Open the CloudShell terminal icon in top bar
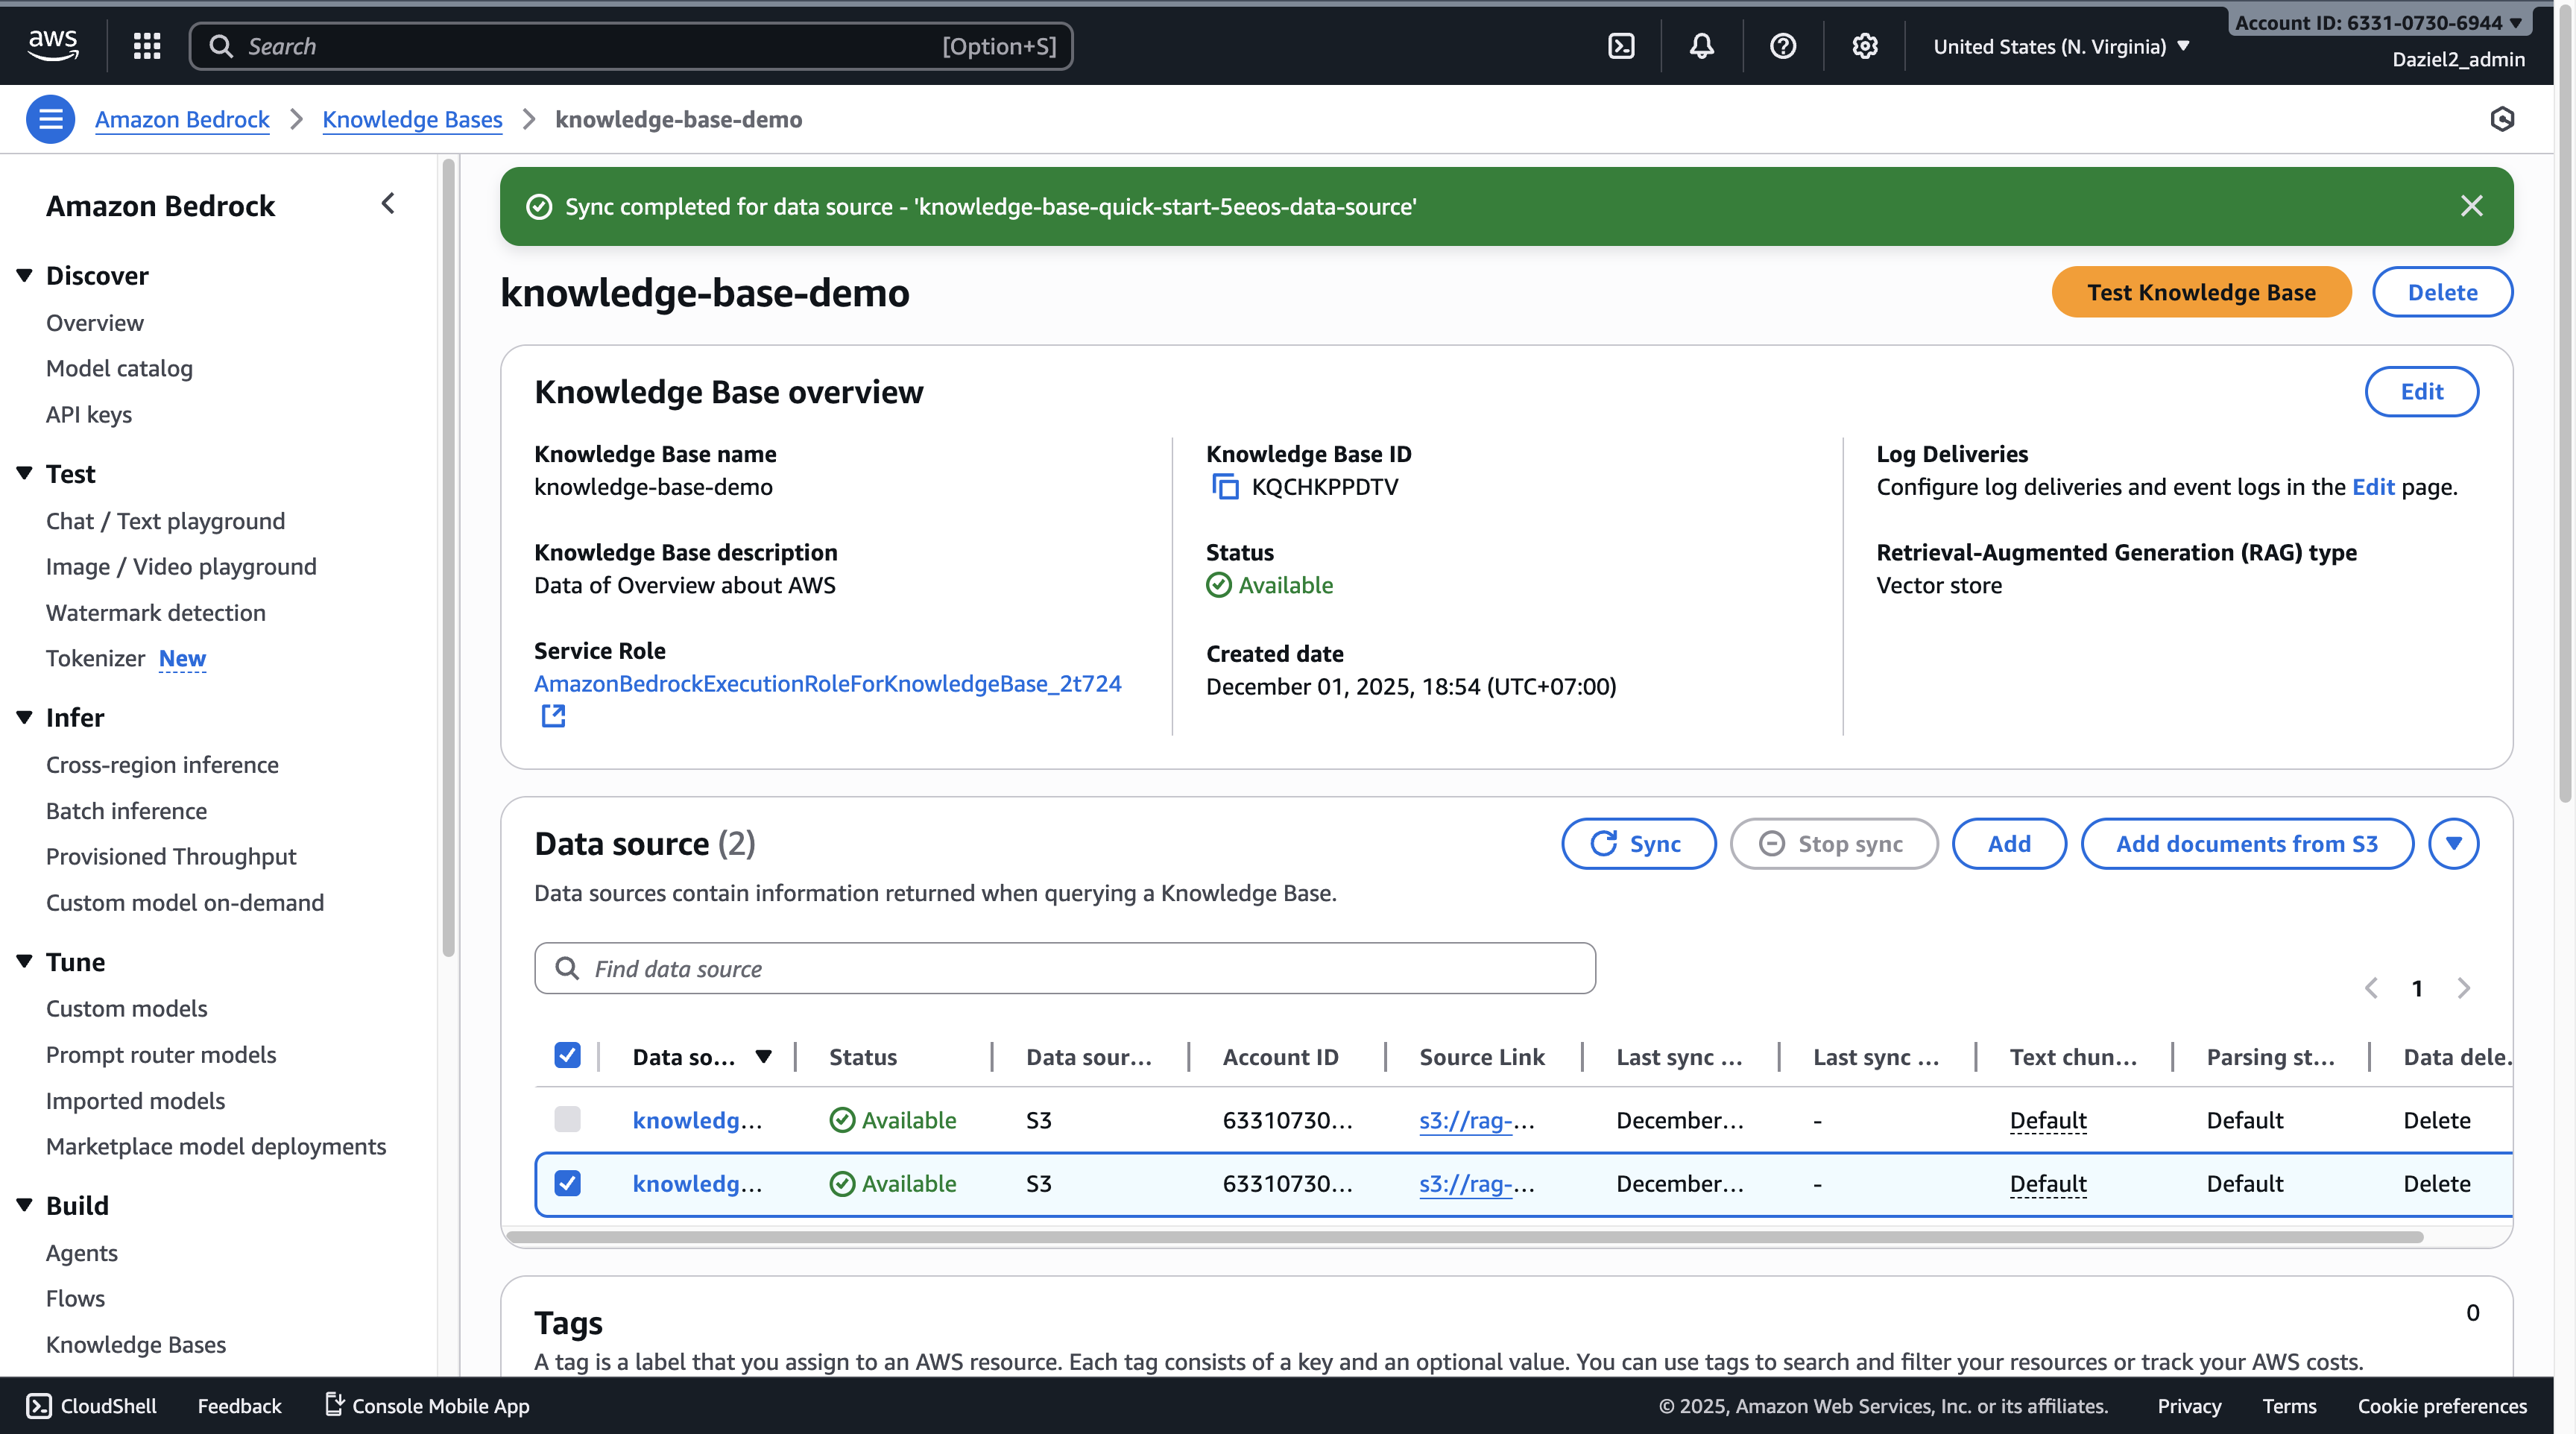 (x=1621, y=45)
